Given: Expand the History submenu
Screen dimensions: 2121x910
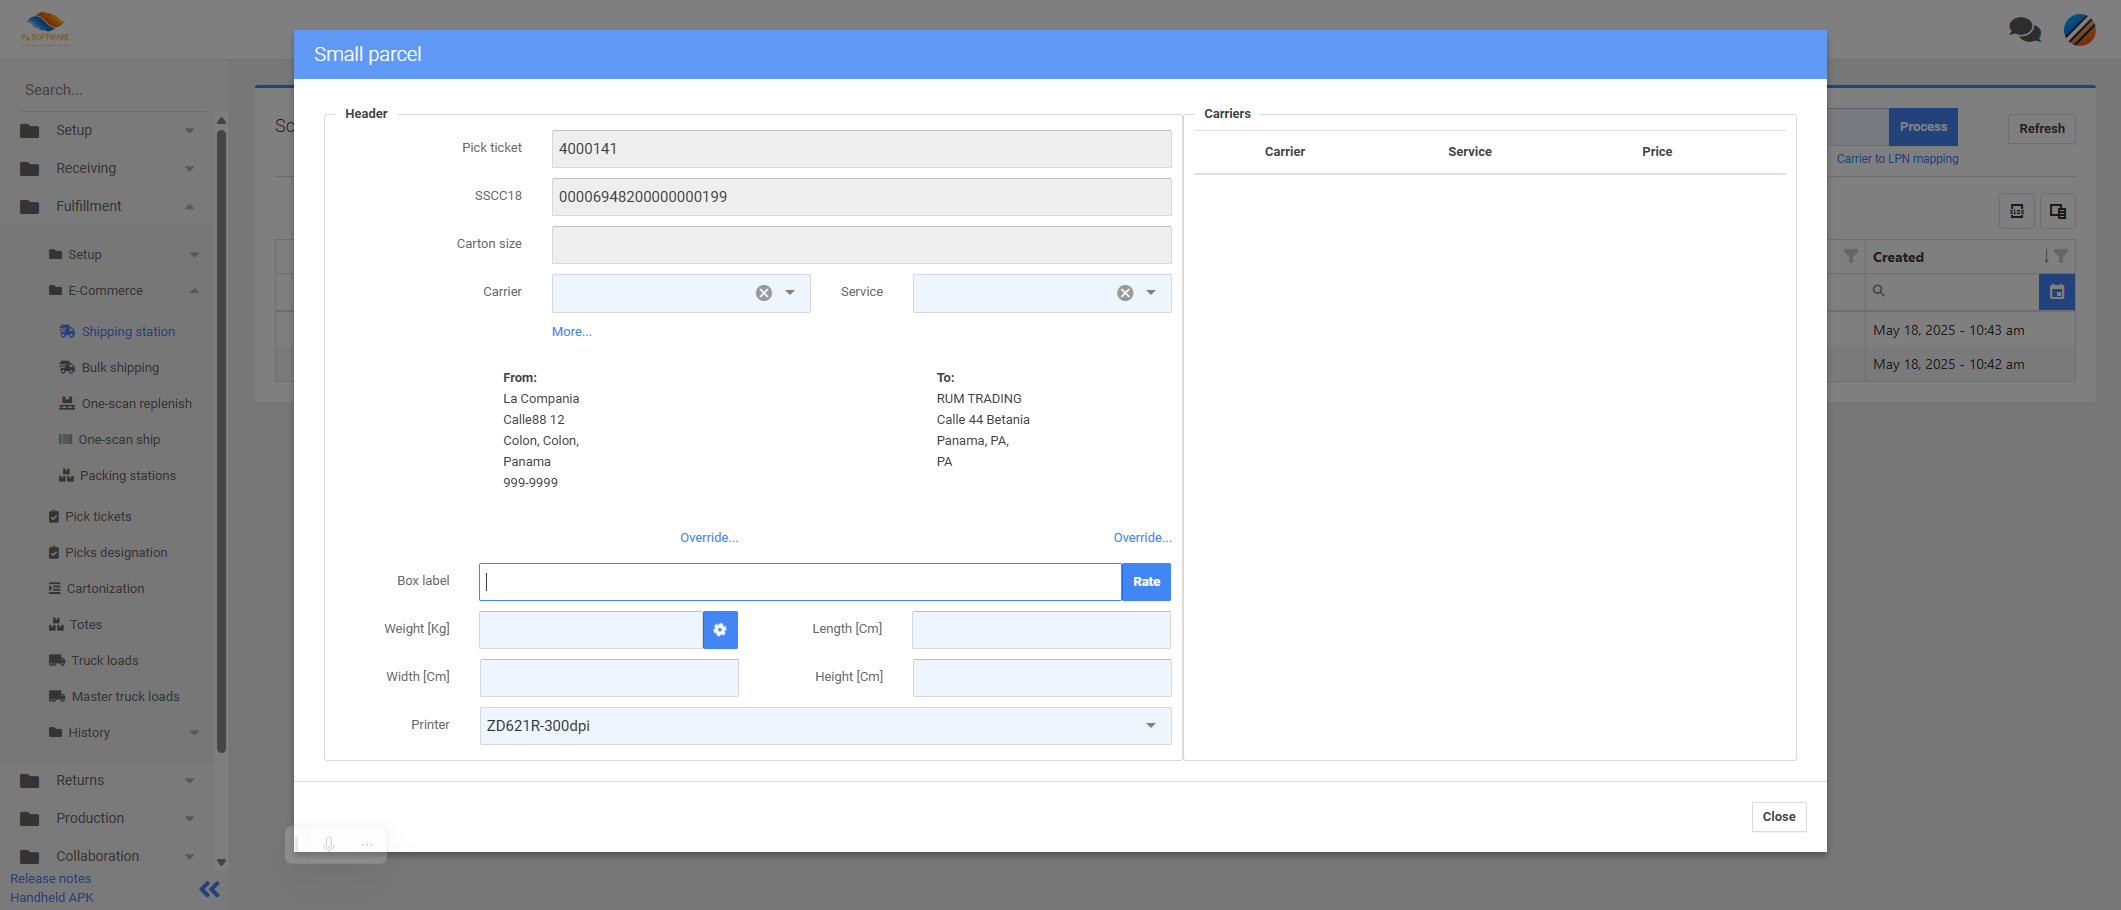Looking at the screenshot, I should point(124,733).
